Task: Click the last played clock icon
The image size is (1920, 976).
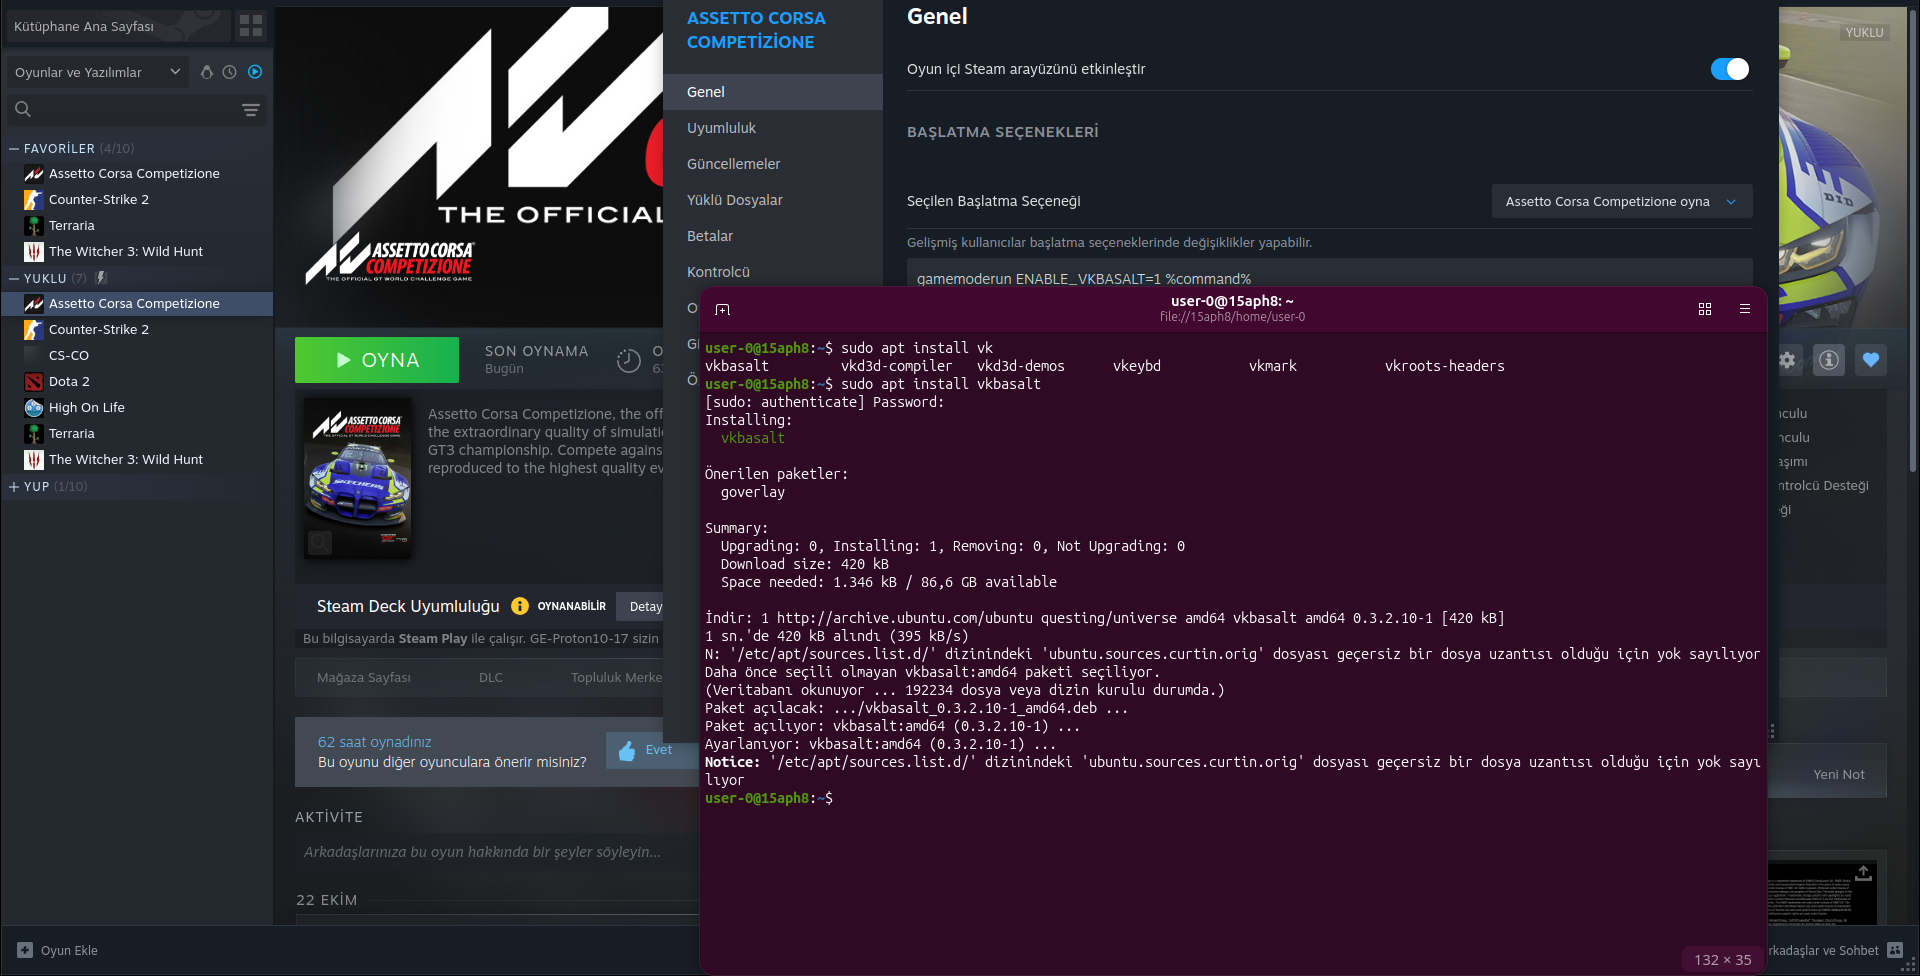Action: (x=629, y=361)
